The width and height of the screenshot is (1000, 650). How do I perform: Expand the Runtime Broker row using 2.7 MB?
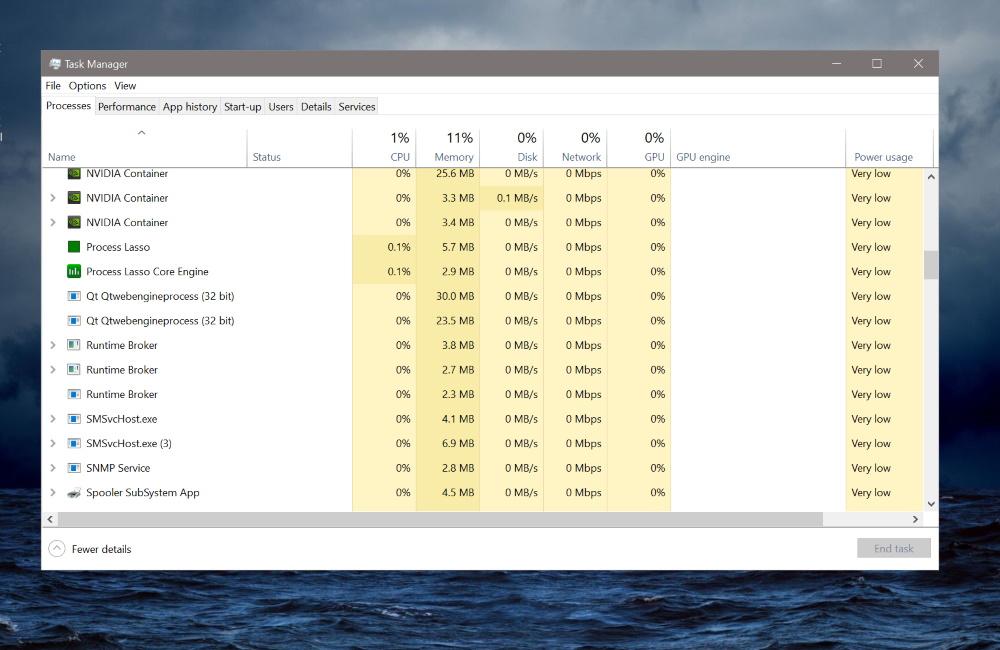[x=53, y=369]
